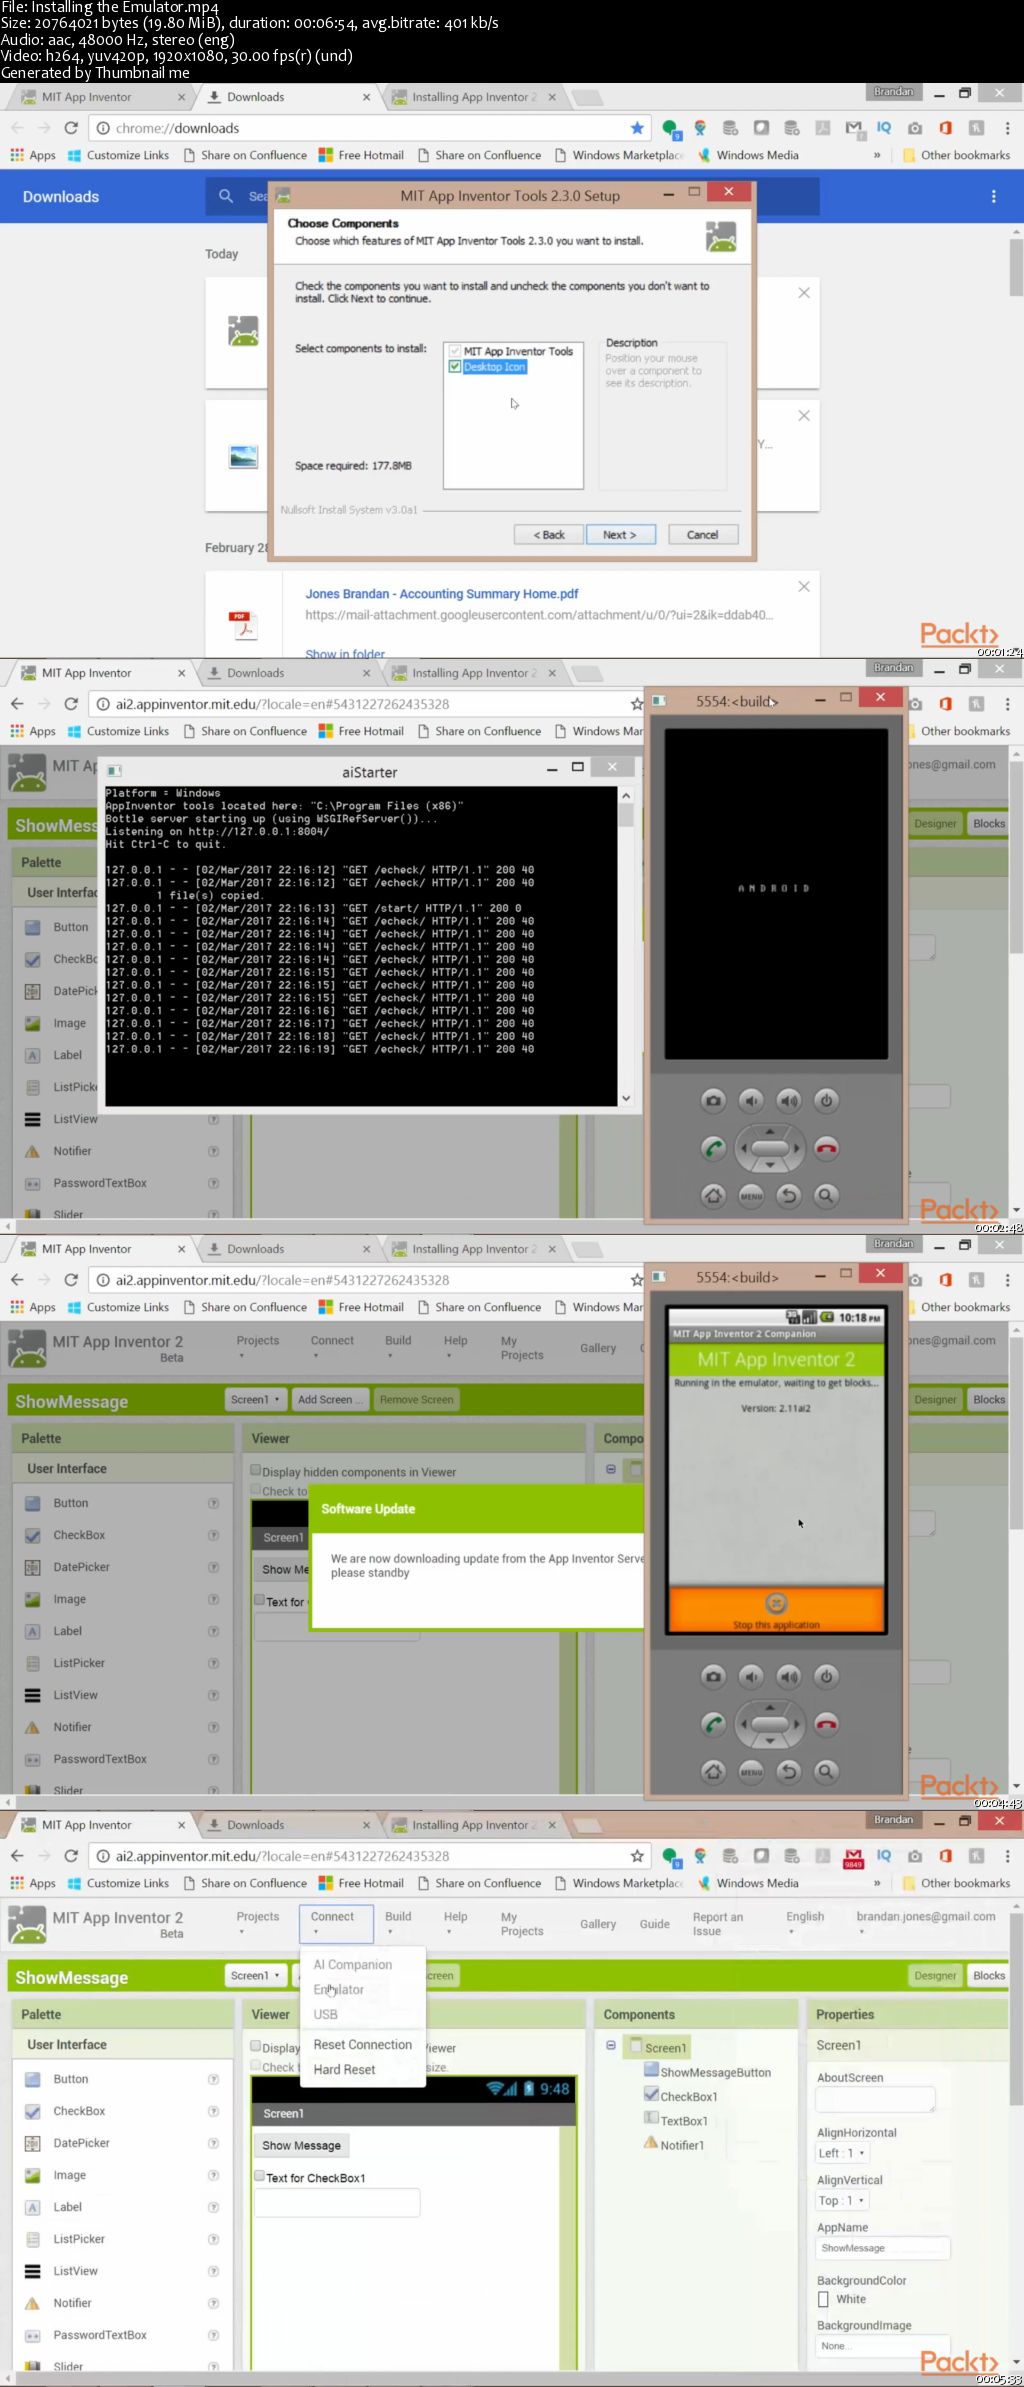Dismiss the Jones Brandan PDF download with its X
Image resolution: width=1024 pixels, height=2387 pixels.
tap(804, 586)
